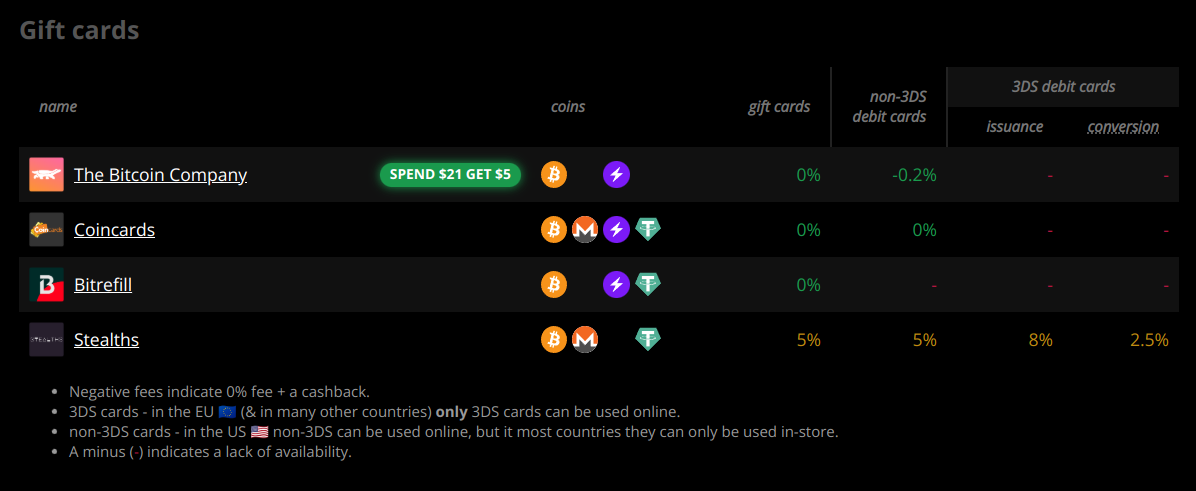
Task: Click the Coincards logo thumbnail
Action: click(47, 229)
